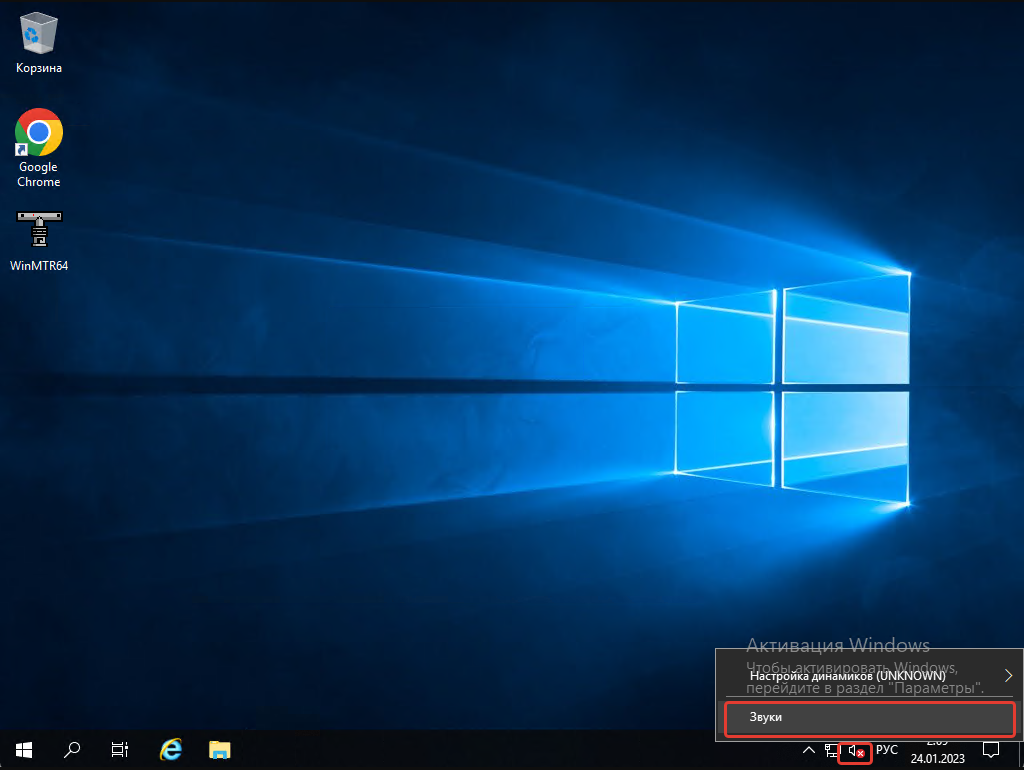The height and width of the screenshot is (770, 1024).
Task: Click the arrow beside Настройка динамиков
Action: (x=1008, y=676)
